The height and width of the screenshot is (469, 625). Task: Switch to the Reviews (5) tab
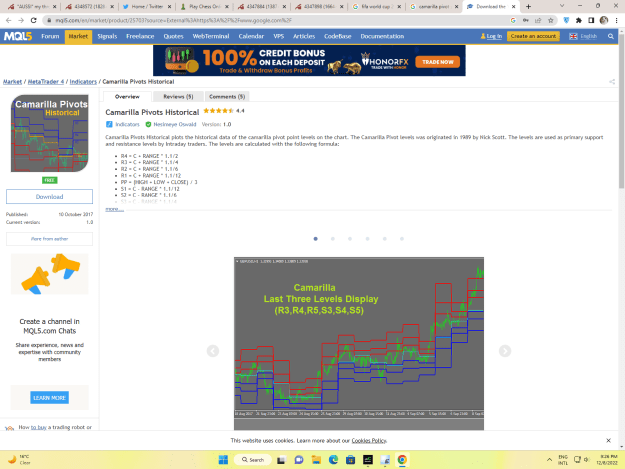(178, 96)
